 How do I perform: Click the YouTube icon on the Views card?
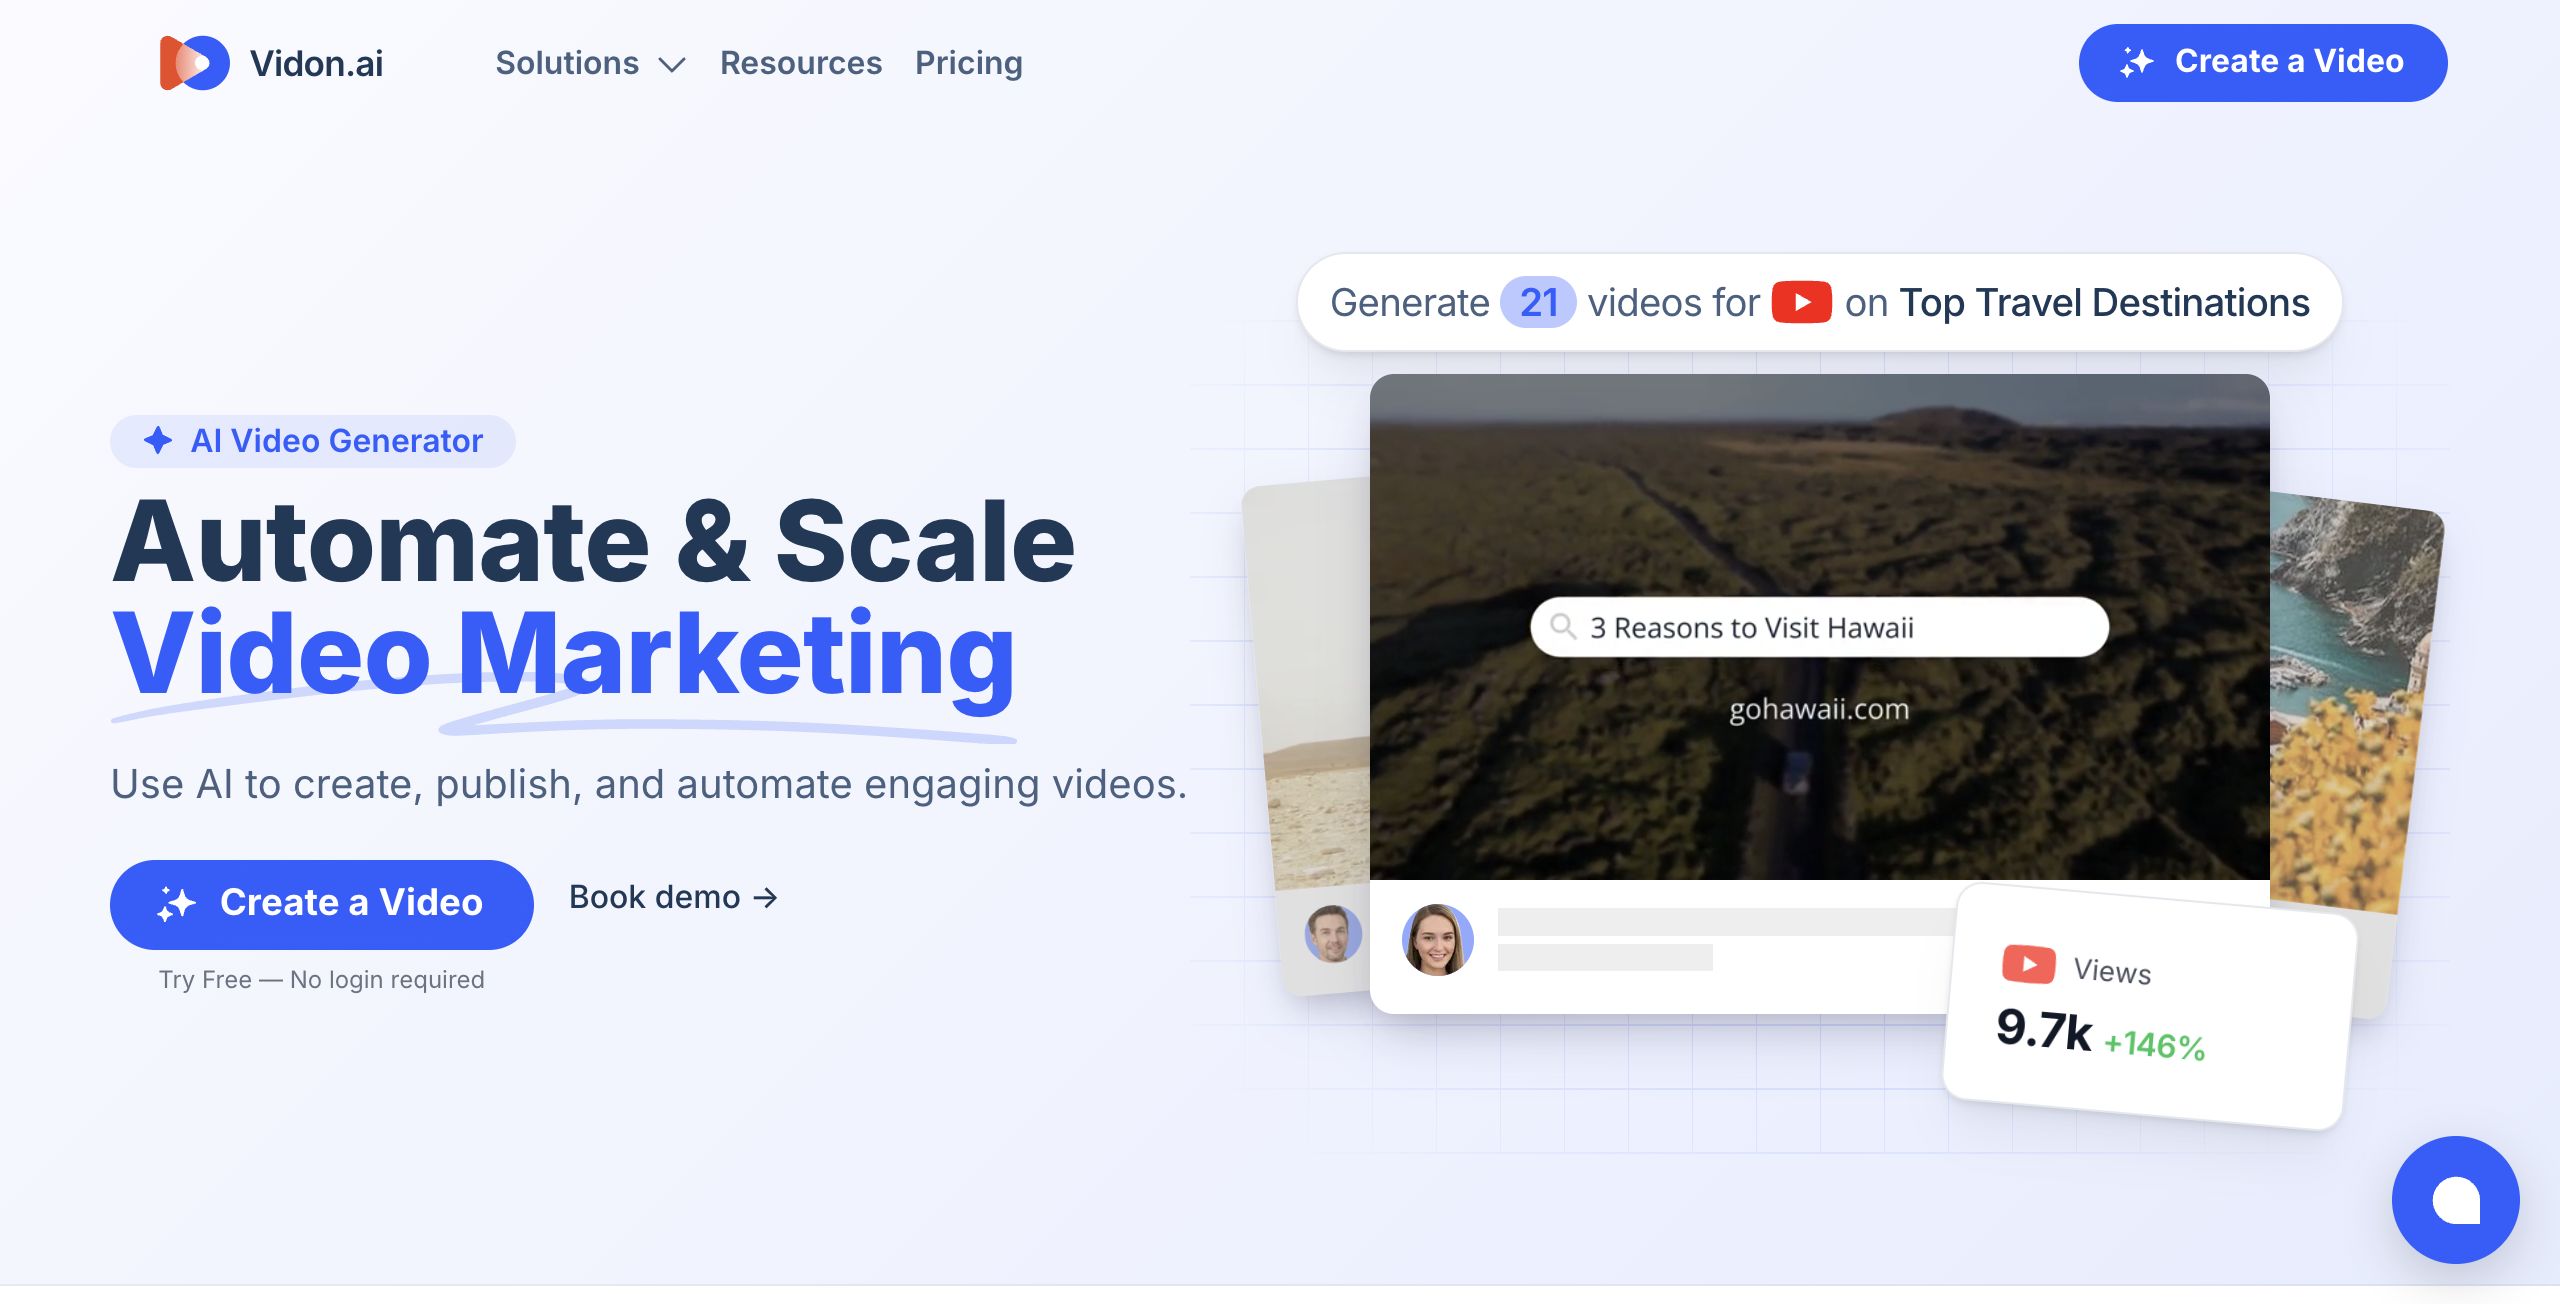2028,964
